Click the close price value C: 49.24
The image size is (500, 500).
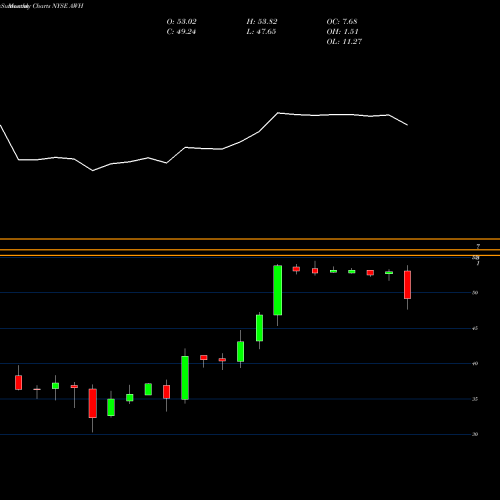tap(181, 32)
